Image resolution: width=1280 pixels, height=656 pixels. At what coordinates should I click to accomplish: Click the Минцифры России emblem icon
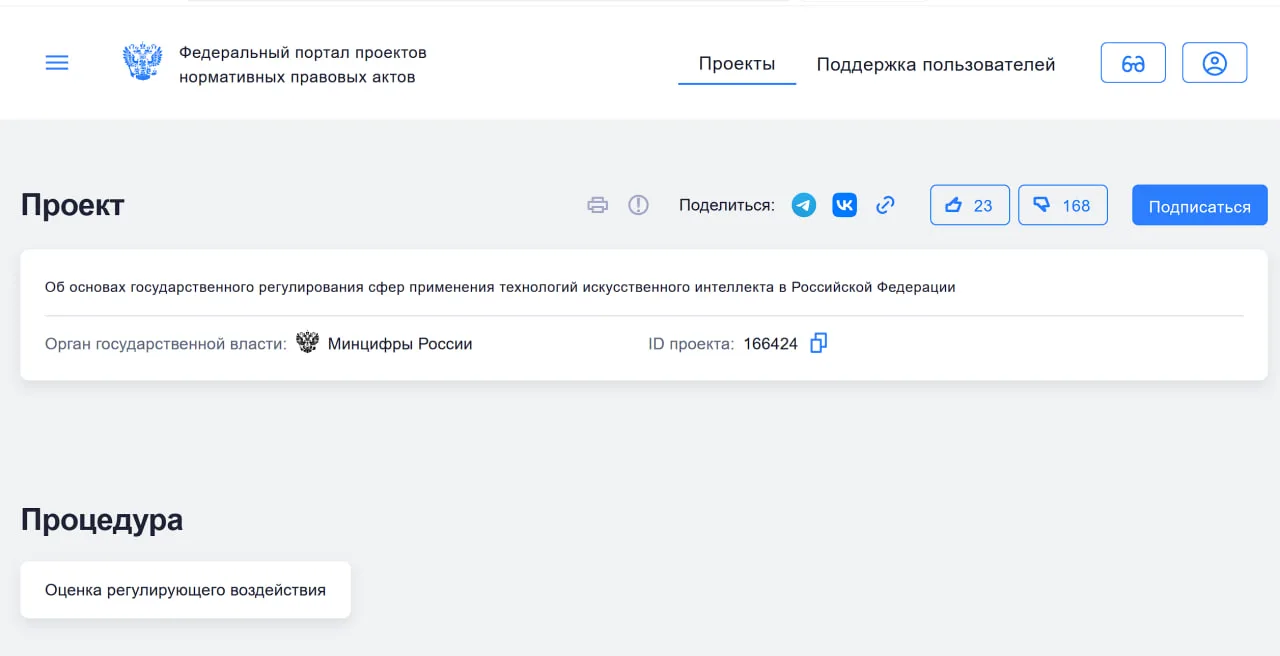tap(308, 343)
